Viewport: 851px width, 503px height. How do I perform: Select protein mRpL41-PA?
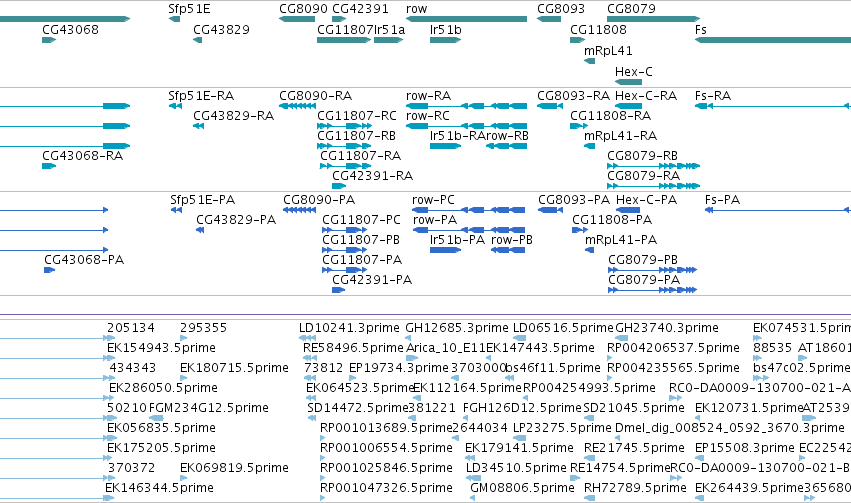click(621, 240)
